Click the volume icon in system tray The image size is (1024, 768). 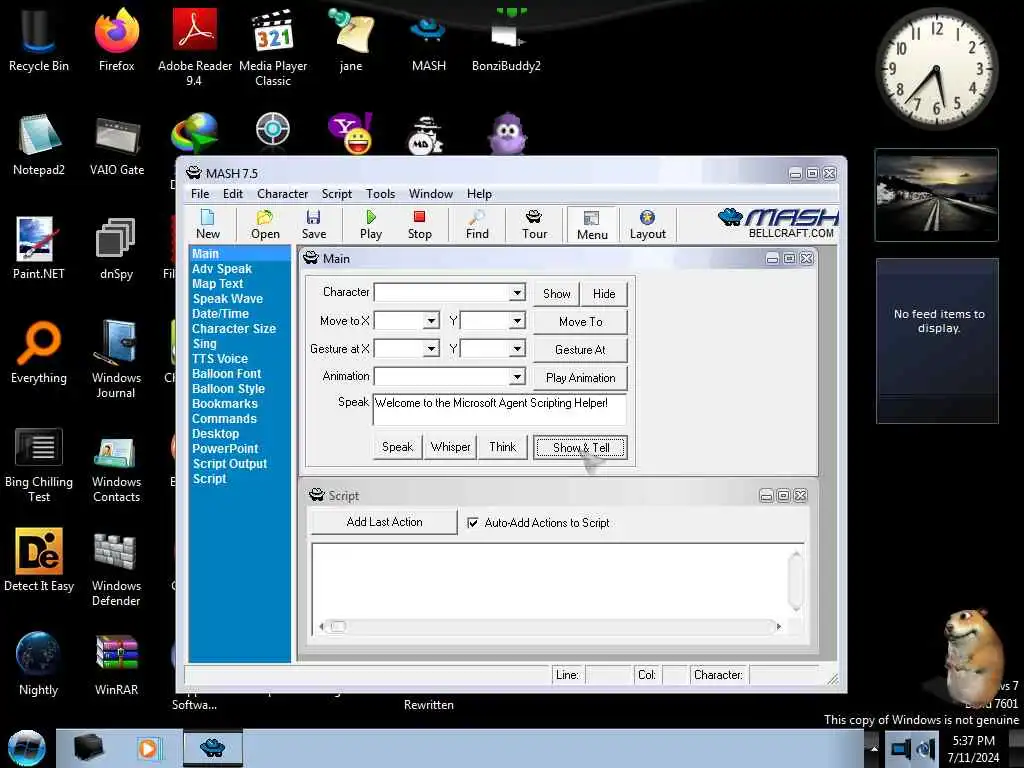[926, 748]
